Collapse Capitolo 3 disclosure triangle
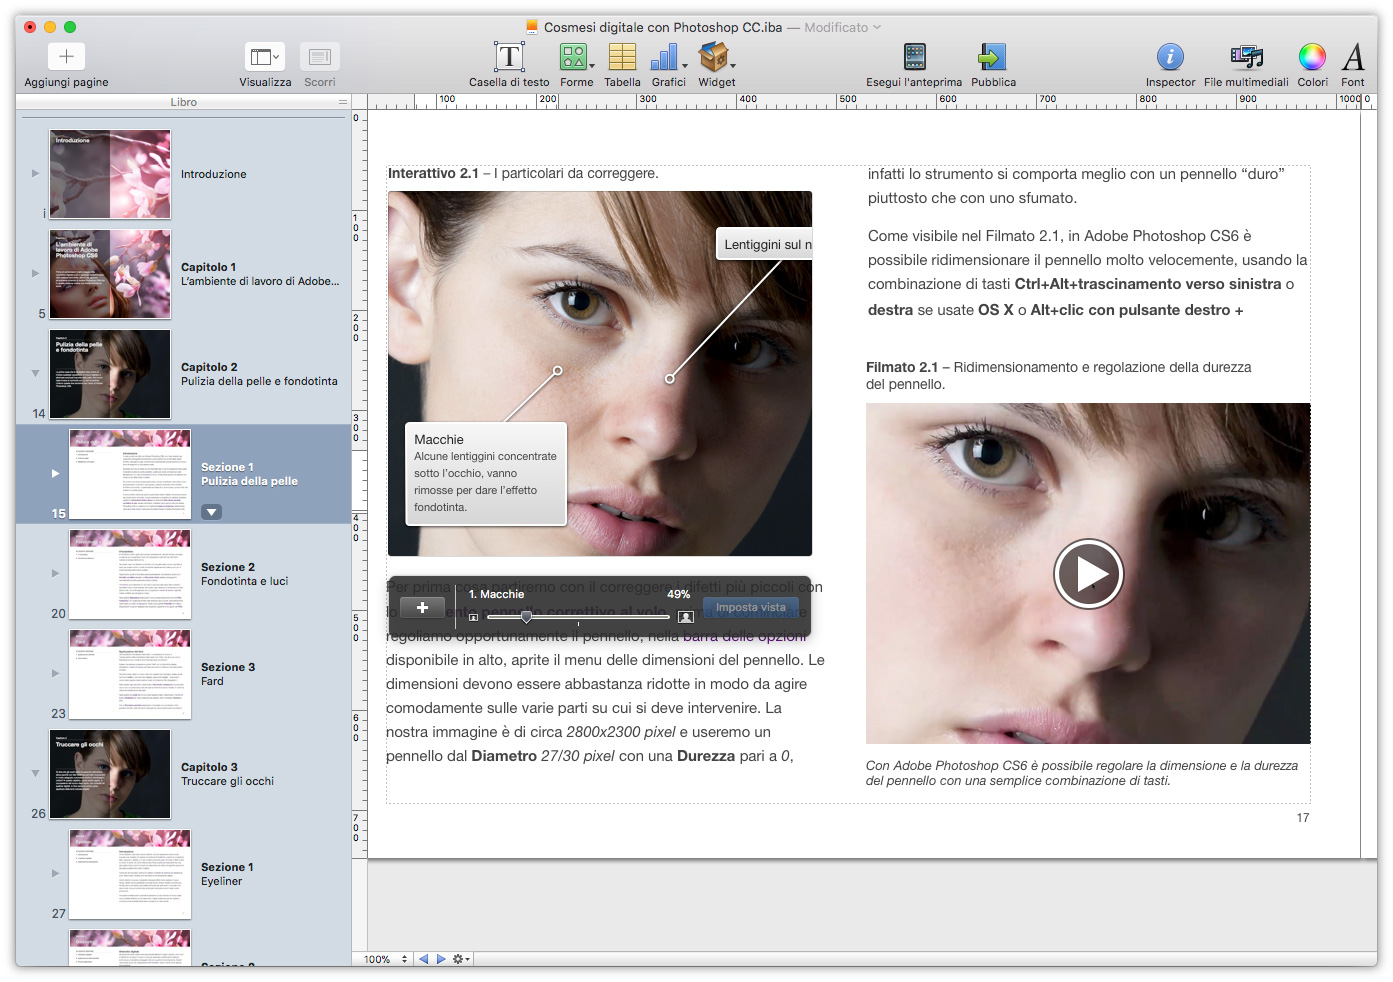Image resolution: width=1393 pixels, height=982 pixels. (x=35, y=773)
